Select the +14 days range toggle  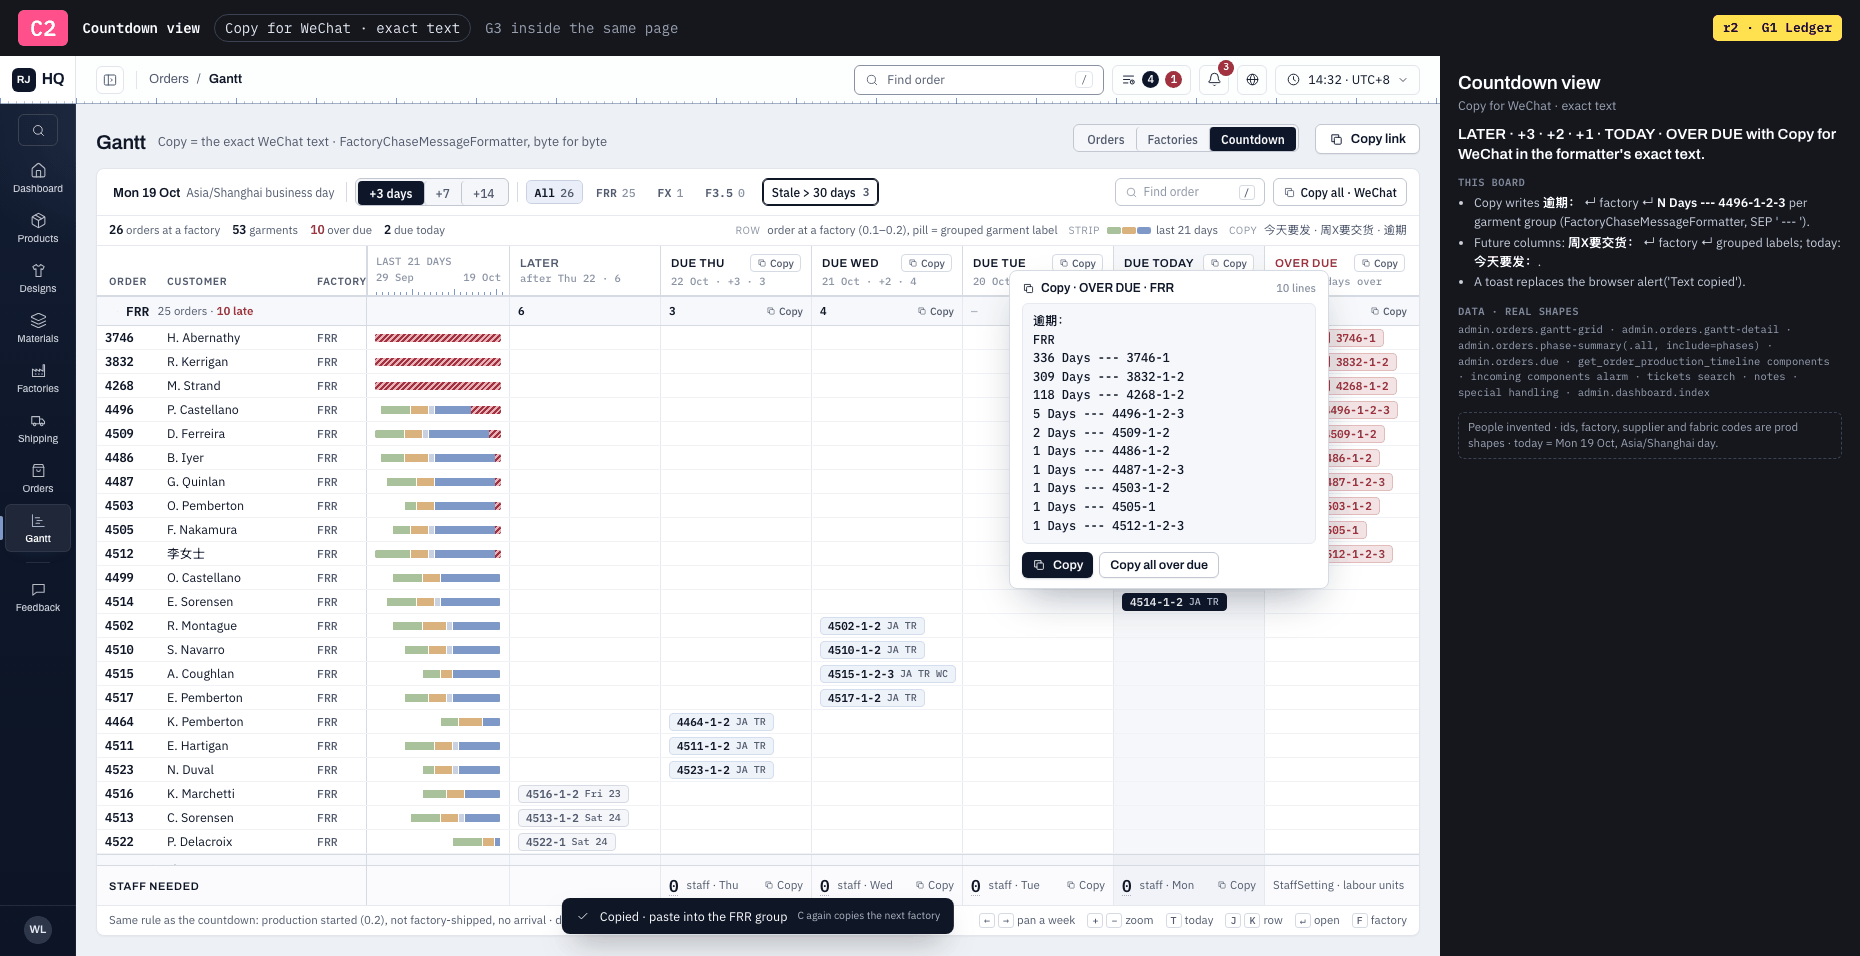484,193
